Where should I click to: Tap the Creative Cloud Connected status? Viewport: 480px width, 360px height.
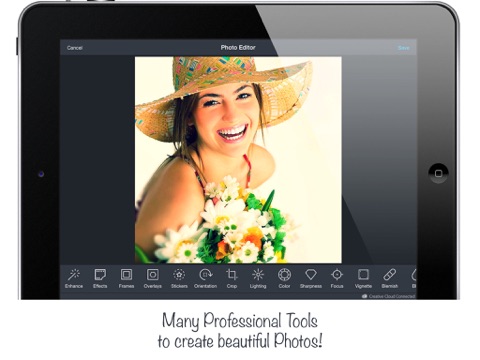click(388, 296)
